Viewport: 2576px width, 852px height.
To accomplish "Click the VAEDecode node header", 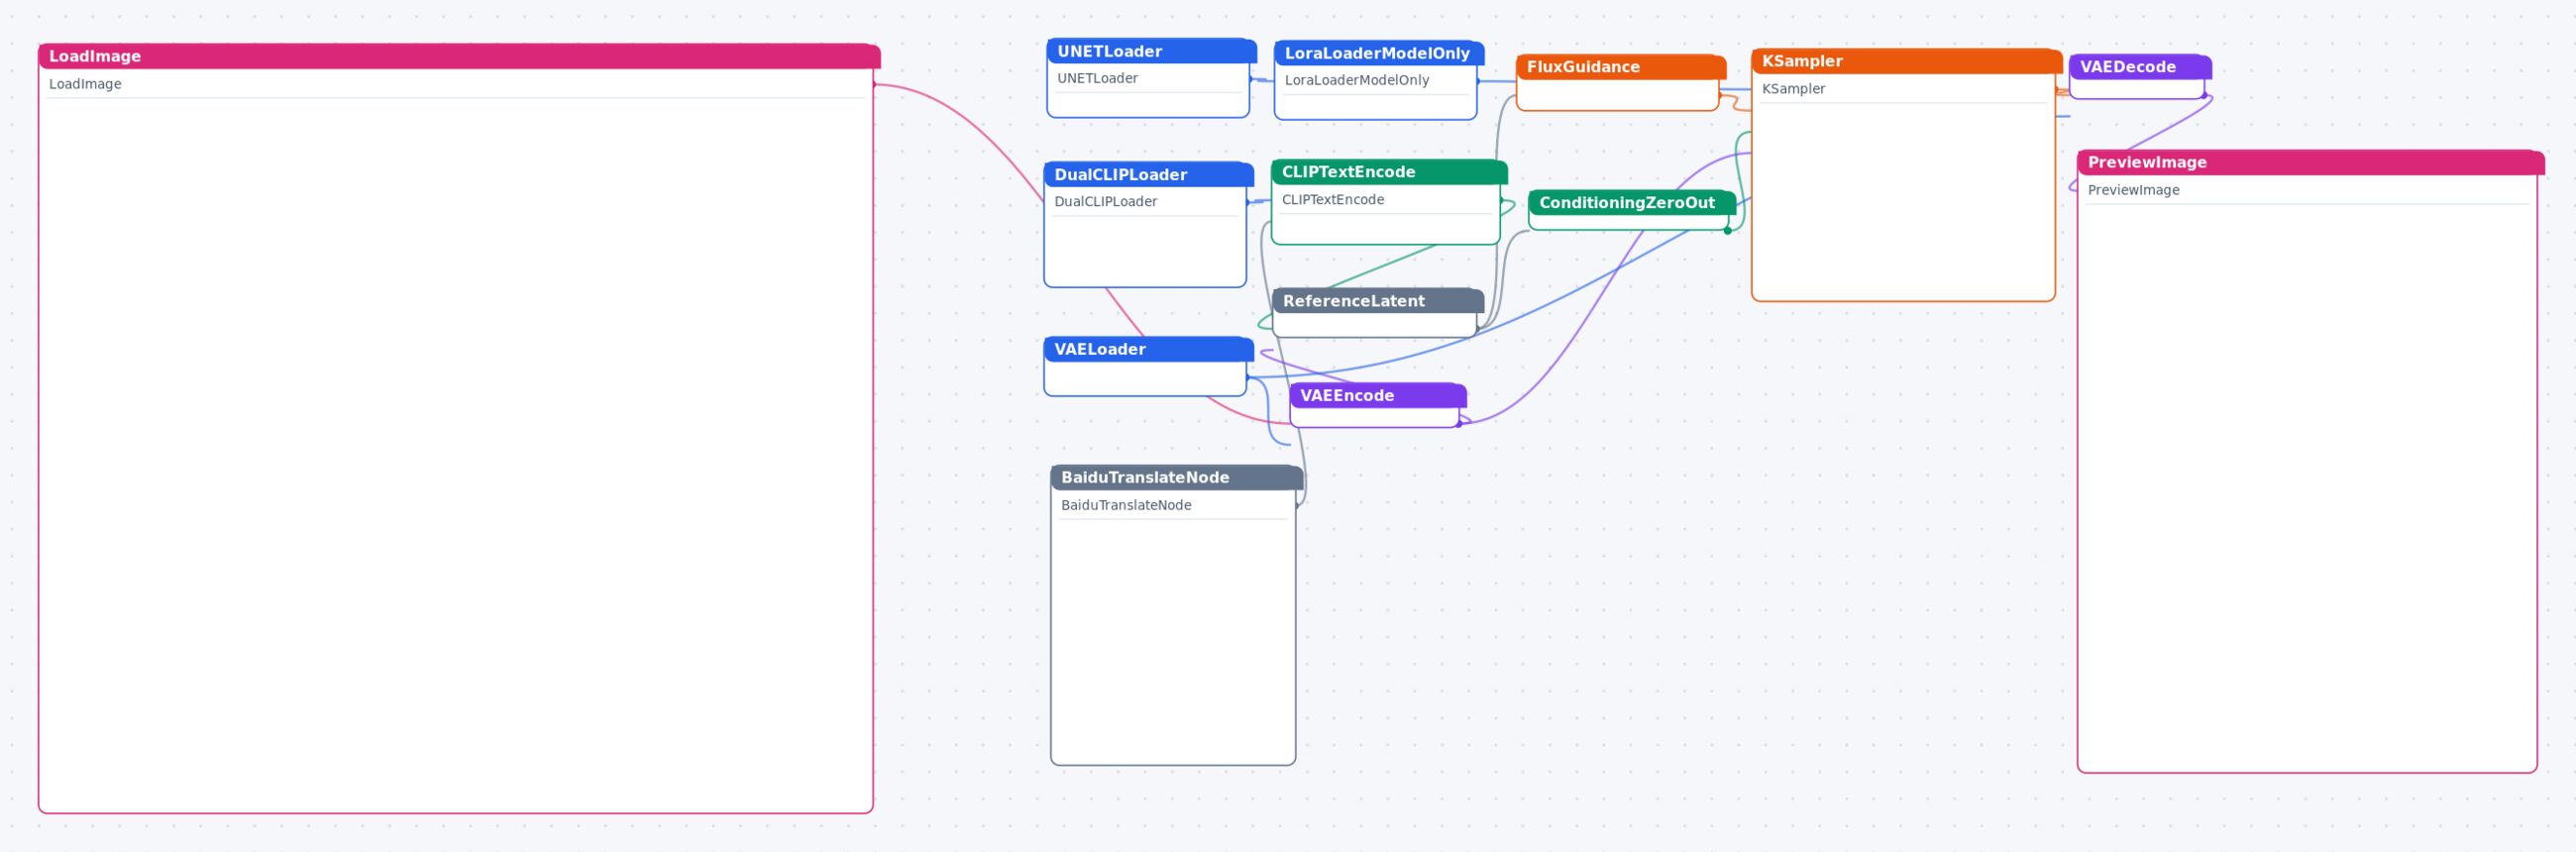I will [2140, 67].
